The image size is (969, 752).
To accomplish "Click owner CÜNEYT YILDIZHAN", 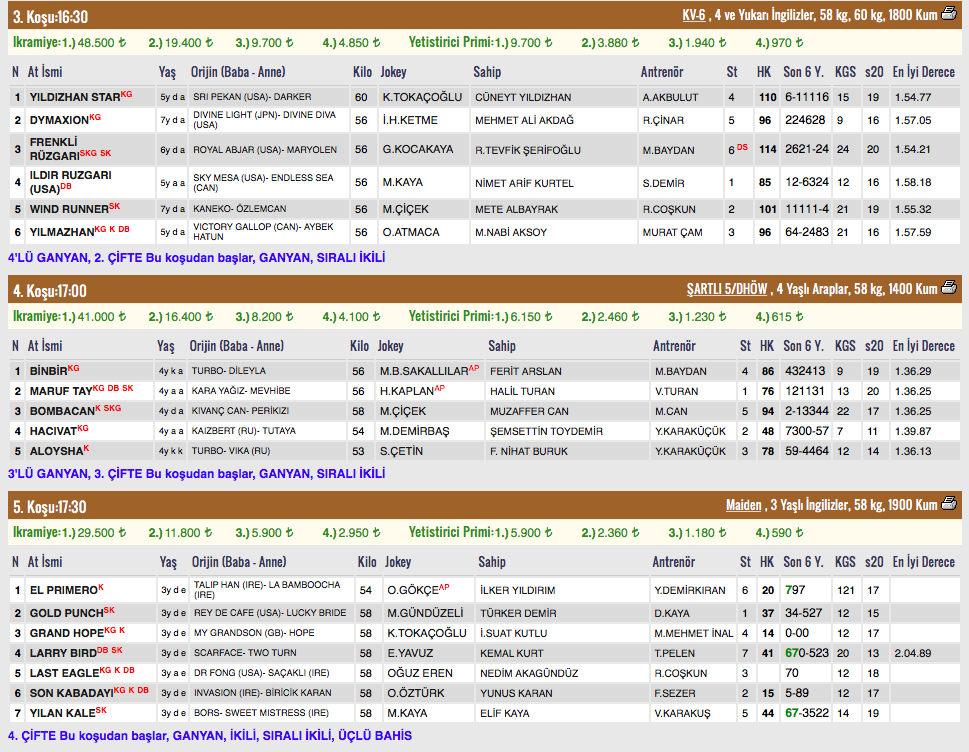I will (x=523, y=97).
